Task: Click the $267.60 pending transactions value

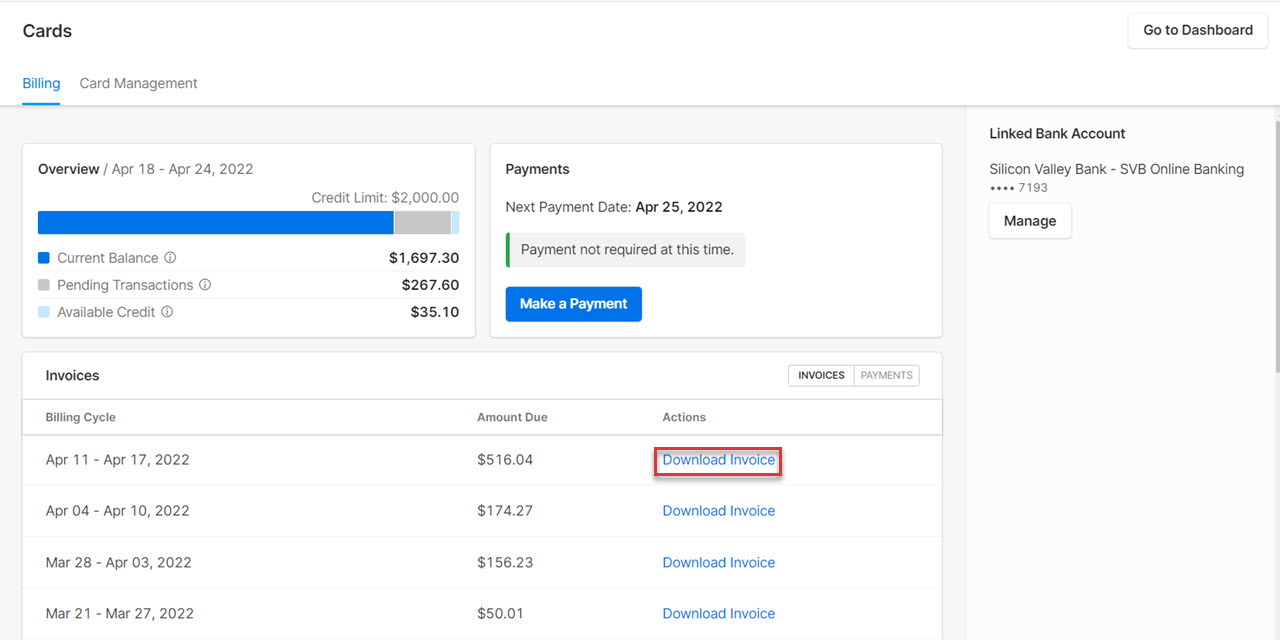Action: point(430,285)
